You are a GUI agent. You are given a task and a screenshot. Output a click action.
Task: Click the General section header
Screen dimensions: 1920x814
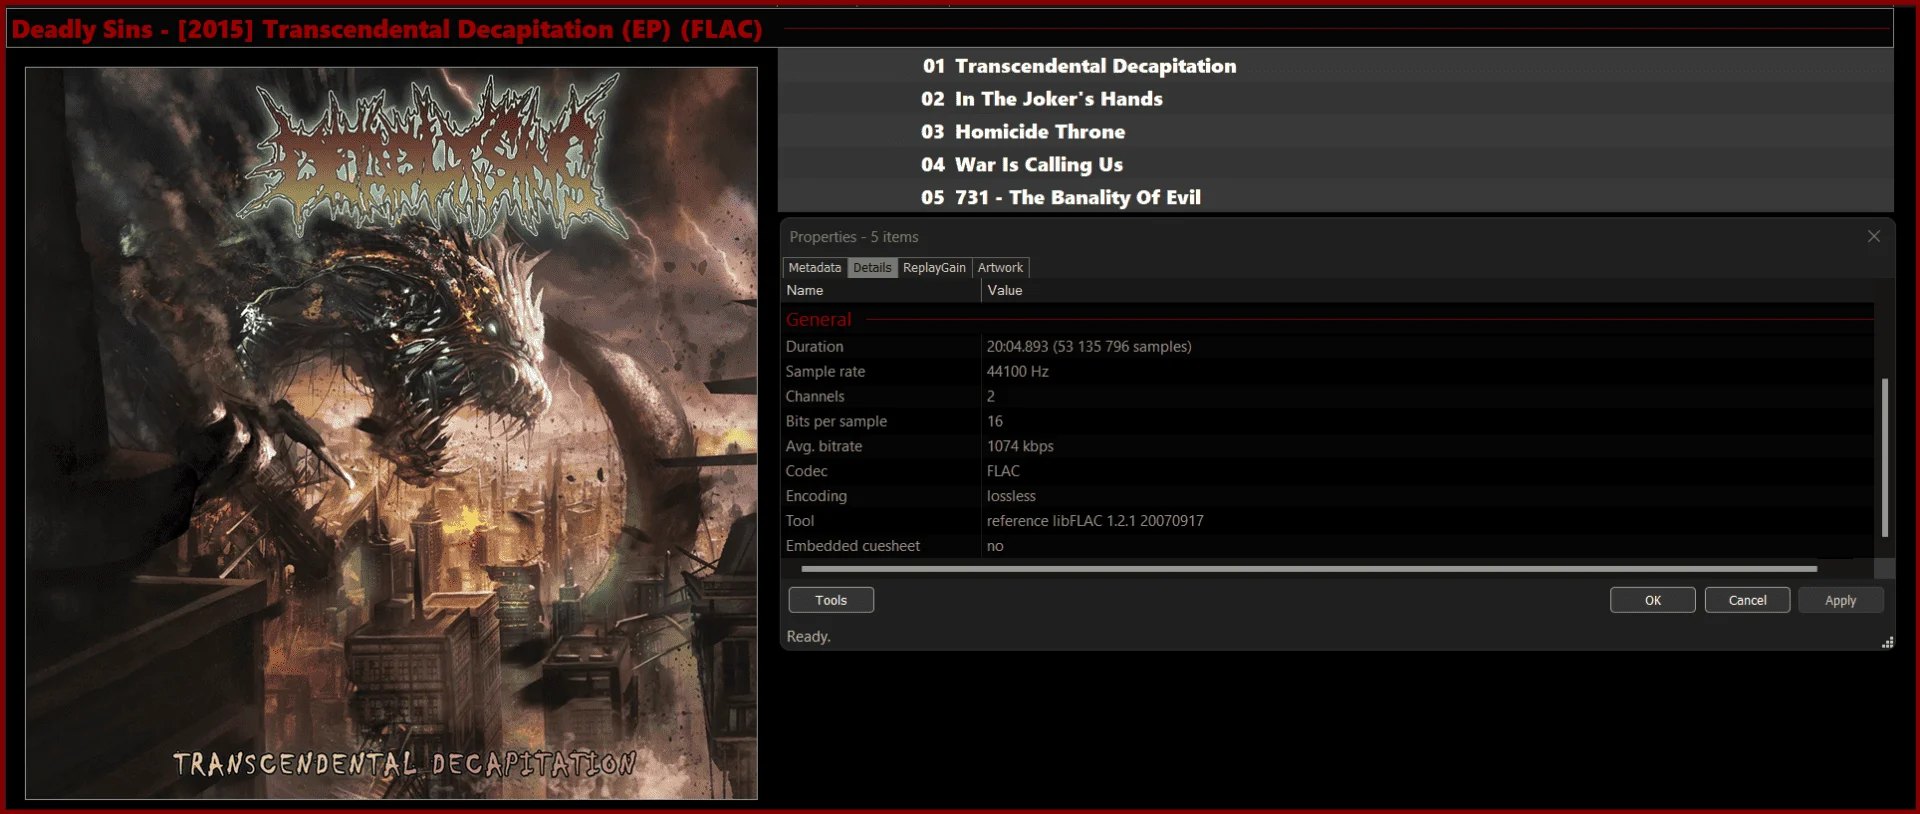point(1328,319)
